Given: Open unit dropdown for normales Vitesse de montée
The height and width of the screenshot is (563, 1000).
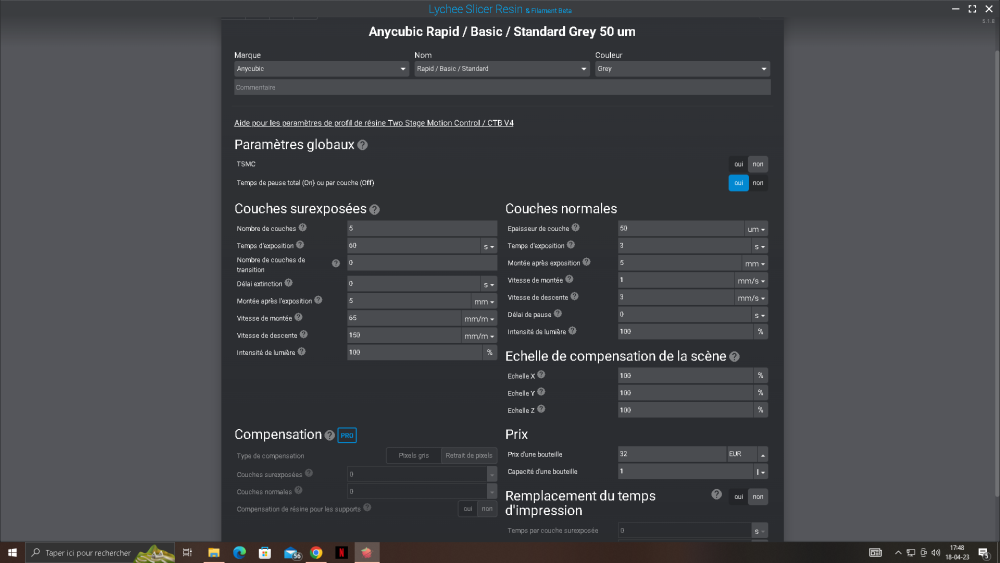Looking at the screenshot, I should coord(751,281).
